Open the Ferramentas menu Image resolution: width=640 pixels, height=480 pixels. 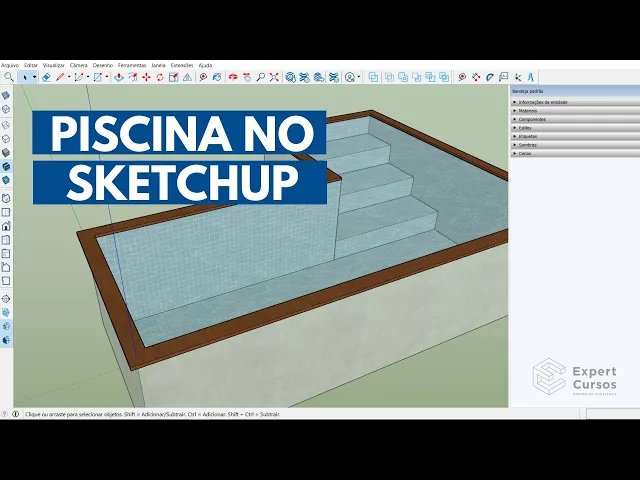tap(132, 65)
